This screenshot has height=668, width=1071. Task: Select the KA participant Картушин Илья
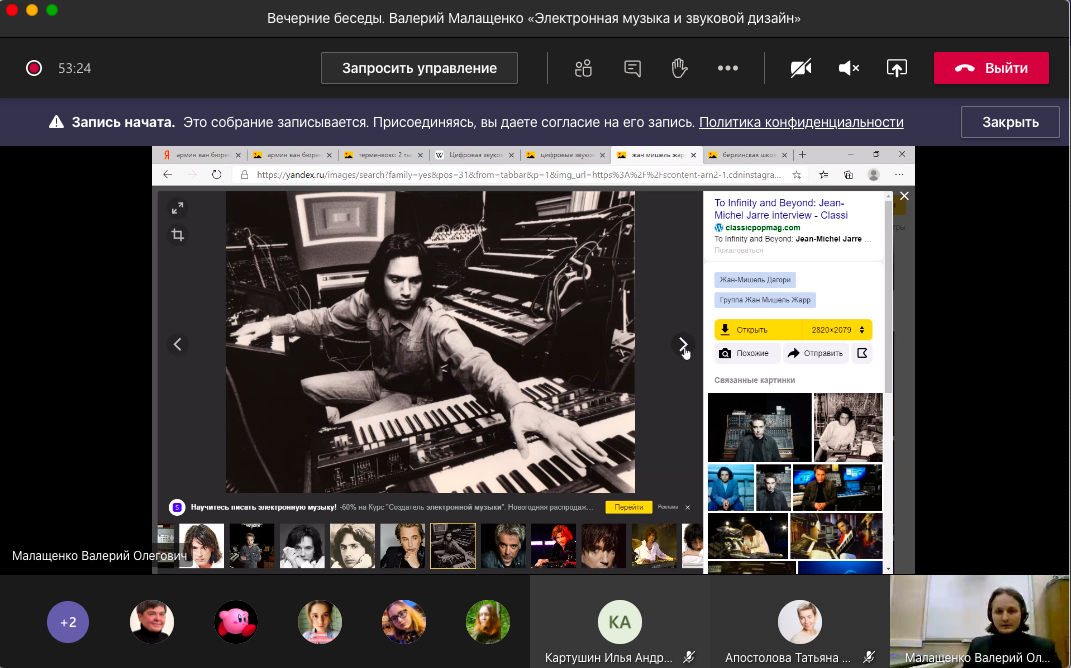(x=620, y=622)
